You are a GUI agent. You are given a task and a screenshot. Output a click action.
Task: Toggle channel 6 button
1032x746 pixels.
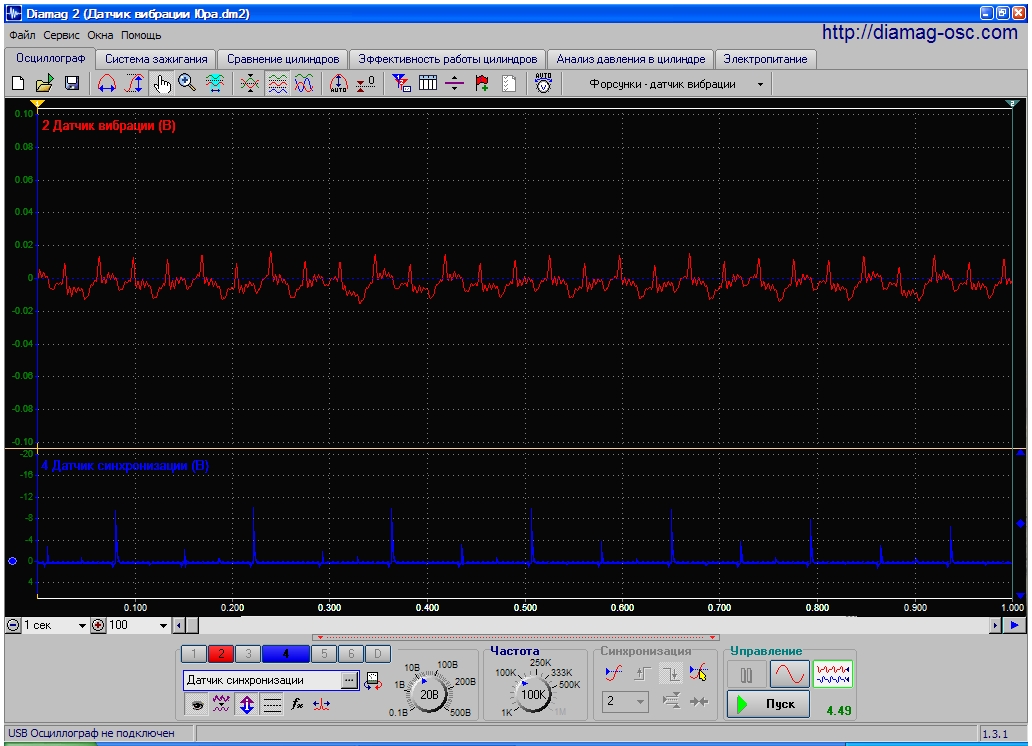coord(351,654)
